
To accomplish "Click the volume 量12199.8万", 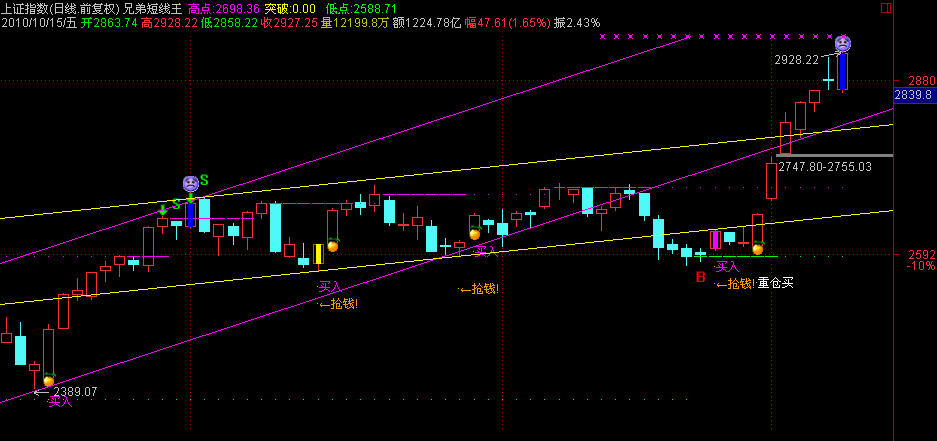I will pos(355,23).
